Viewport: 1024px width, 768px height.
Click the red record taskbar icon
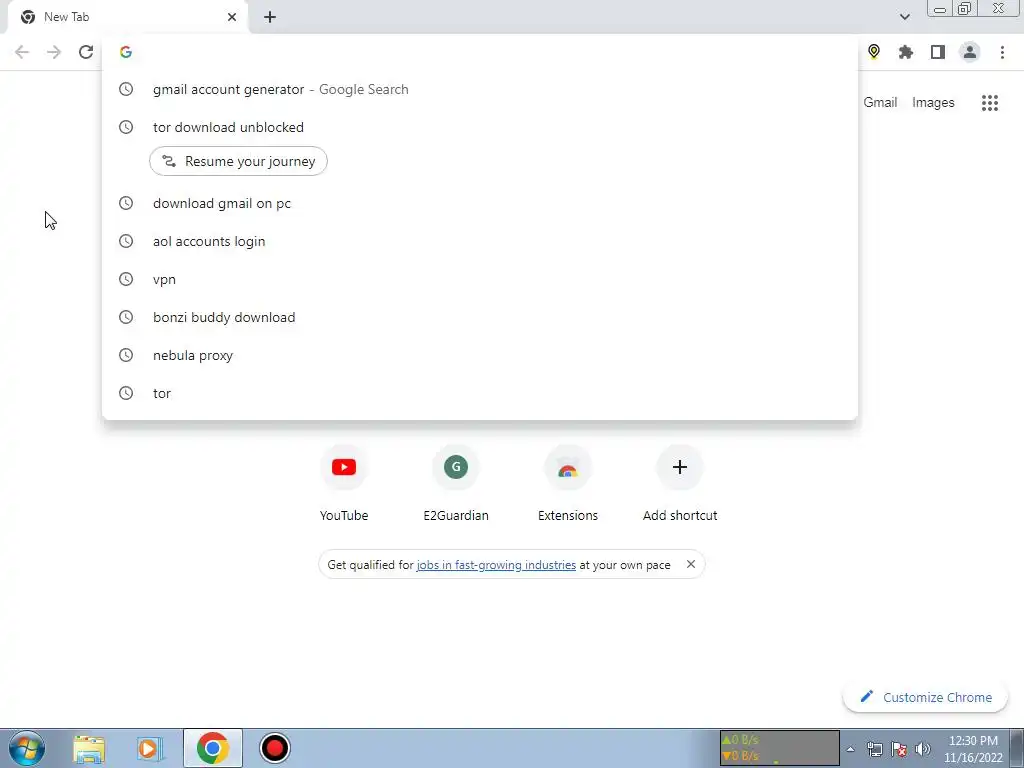pos(274,748)
